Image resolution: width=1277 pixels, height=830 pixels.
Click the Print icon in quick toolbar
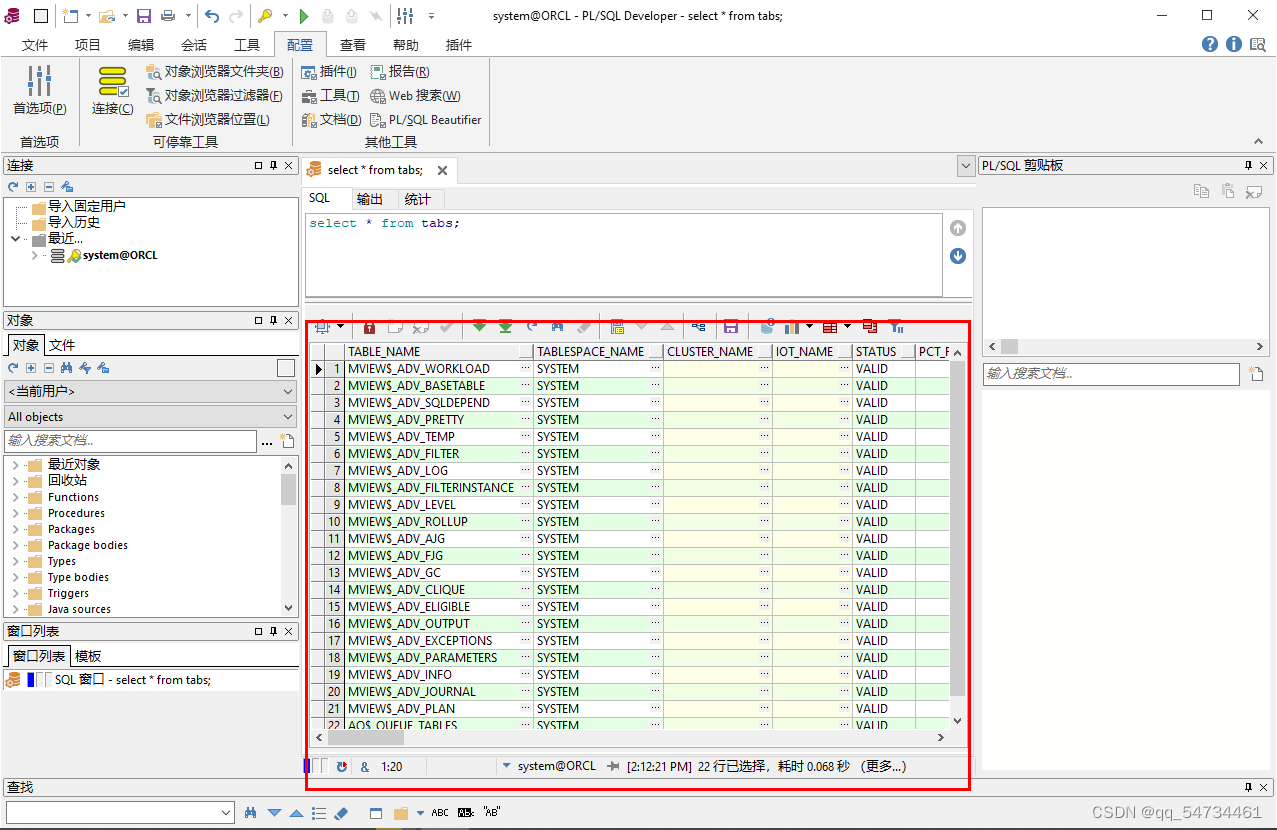tap(168, 15)
